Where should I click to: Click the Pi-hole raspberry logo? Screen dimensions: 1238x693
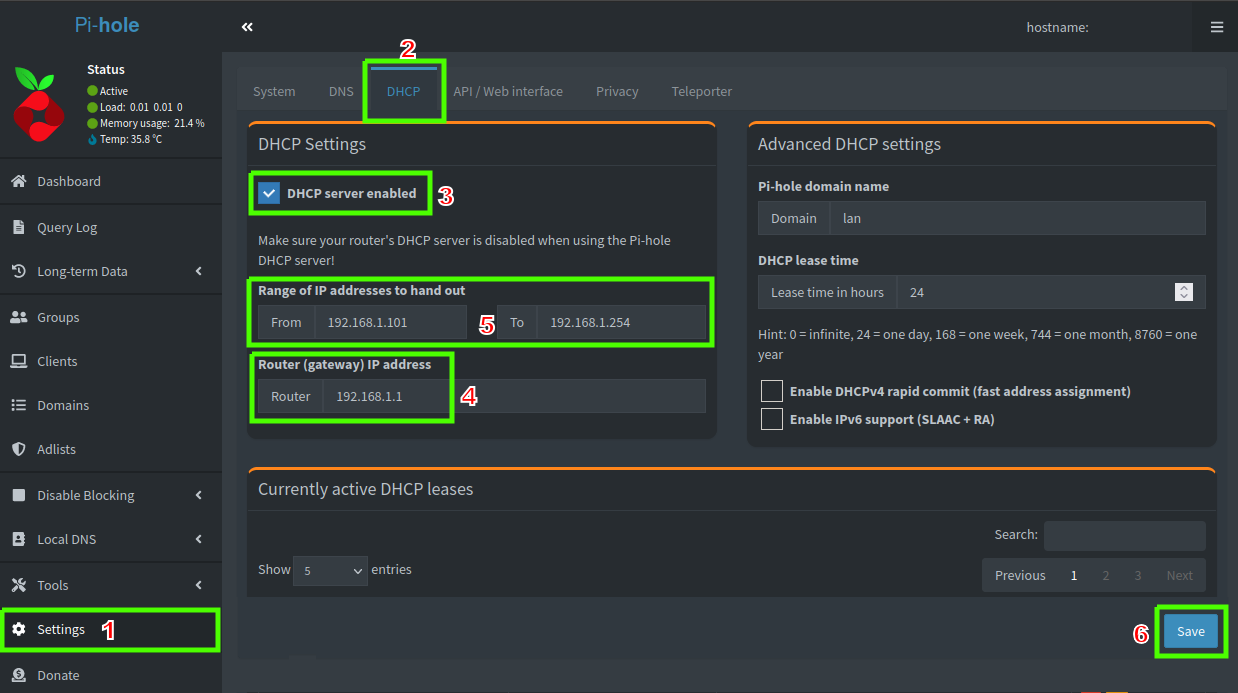[39, 102]
